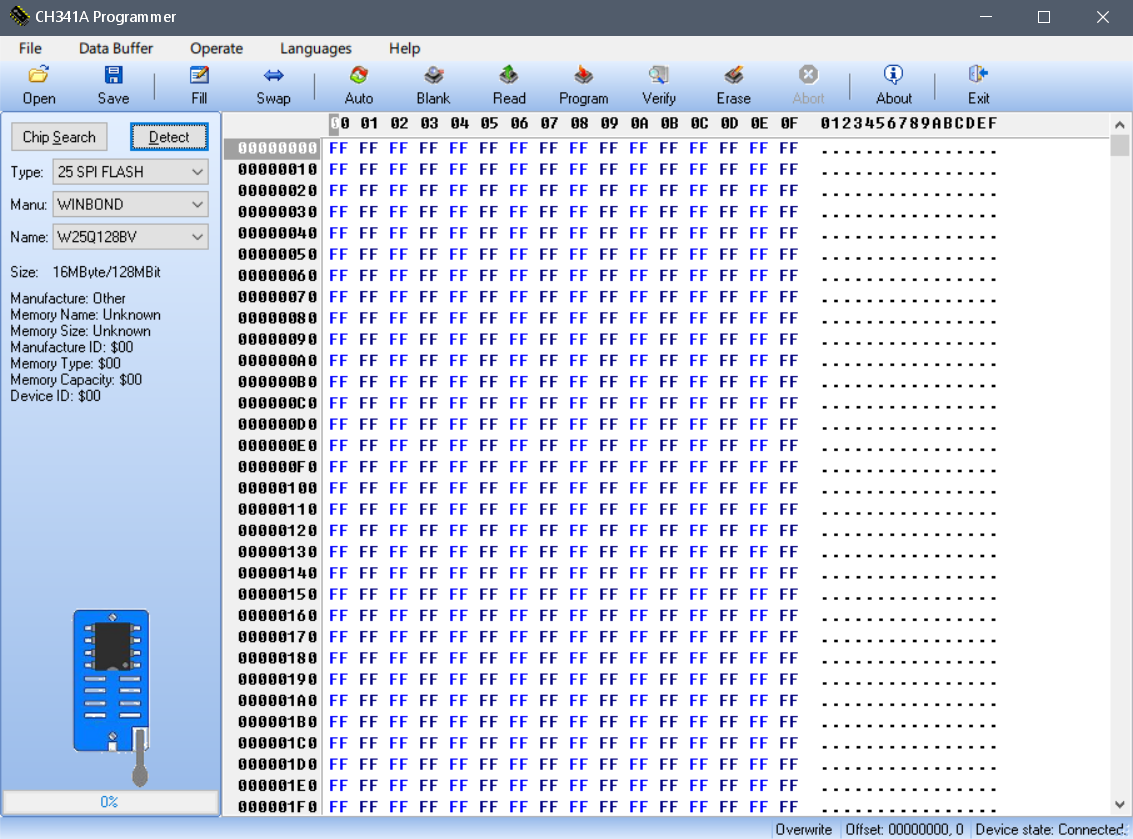
Task: Click the Blank check icon
Action: [433, 75]
